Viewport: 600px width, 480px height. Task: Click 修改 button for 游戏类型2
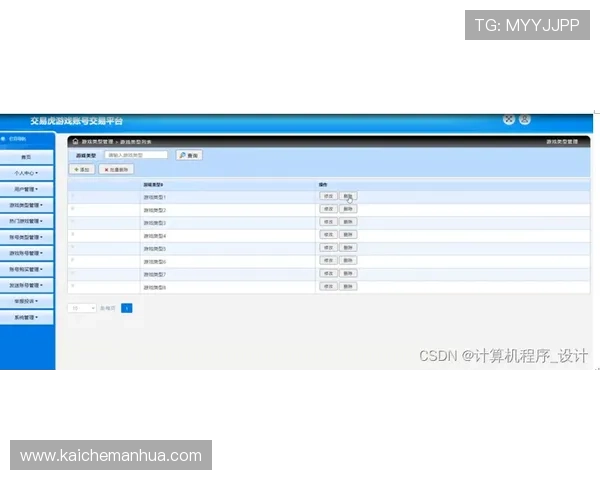click(328, 210)
